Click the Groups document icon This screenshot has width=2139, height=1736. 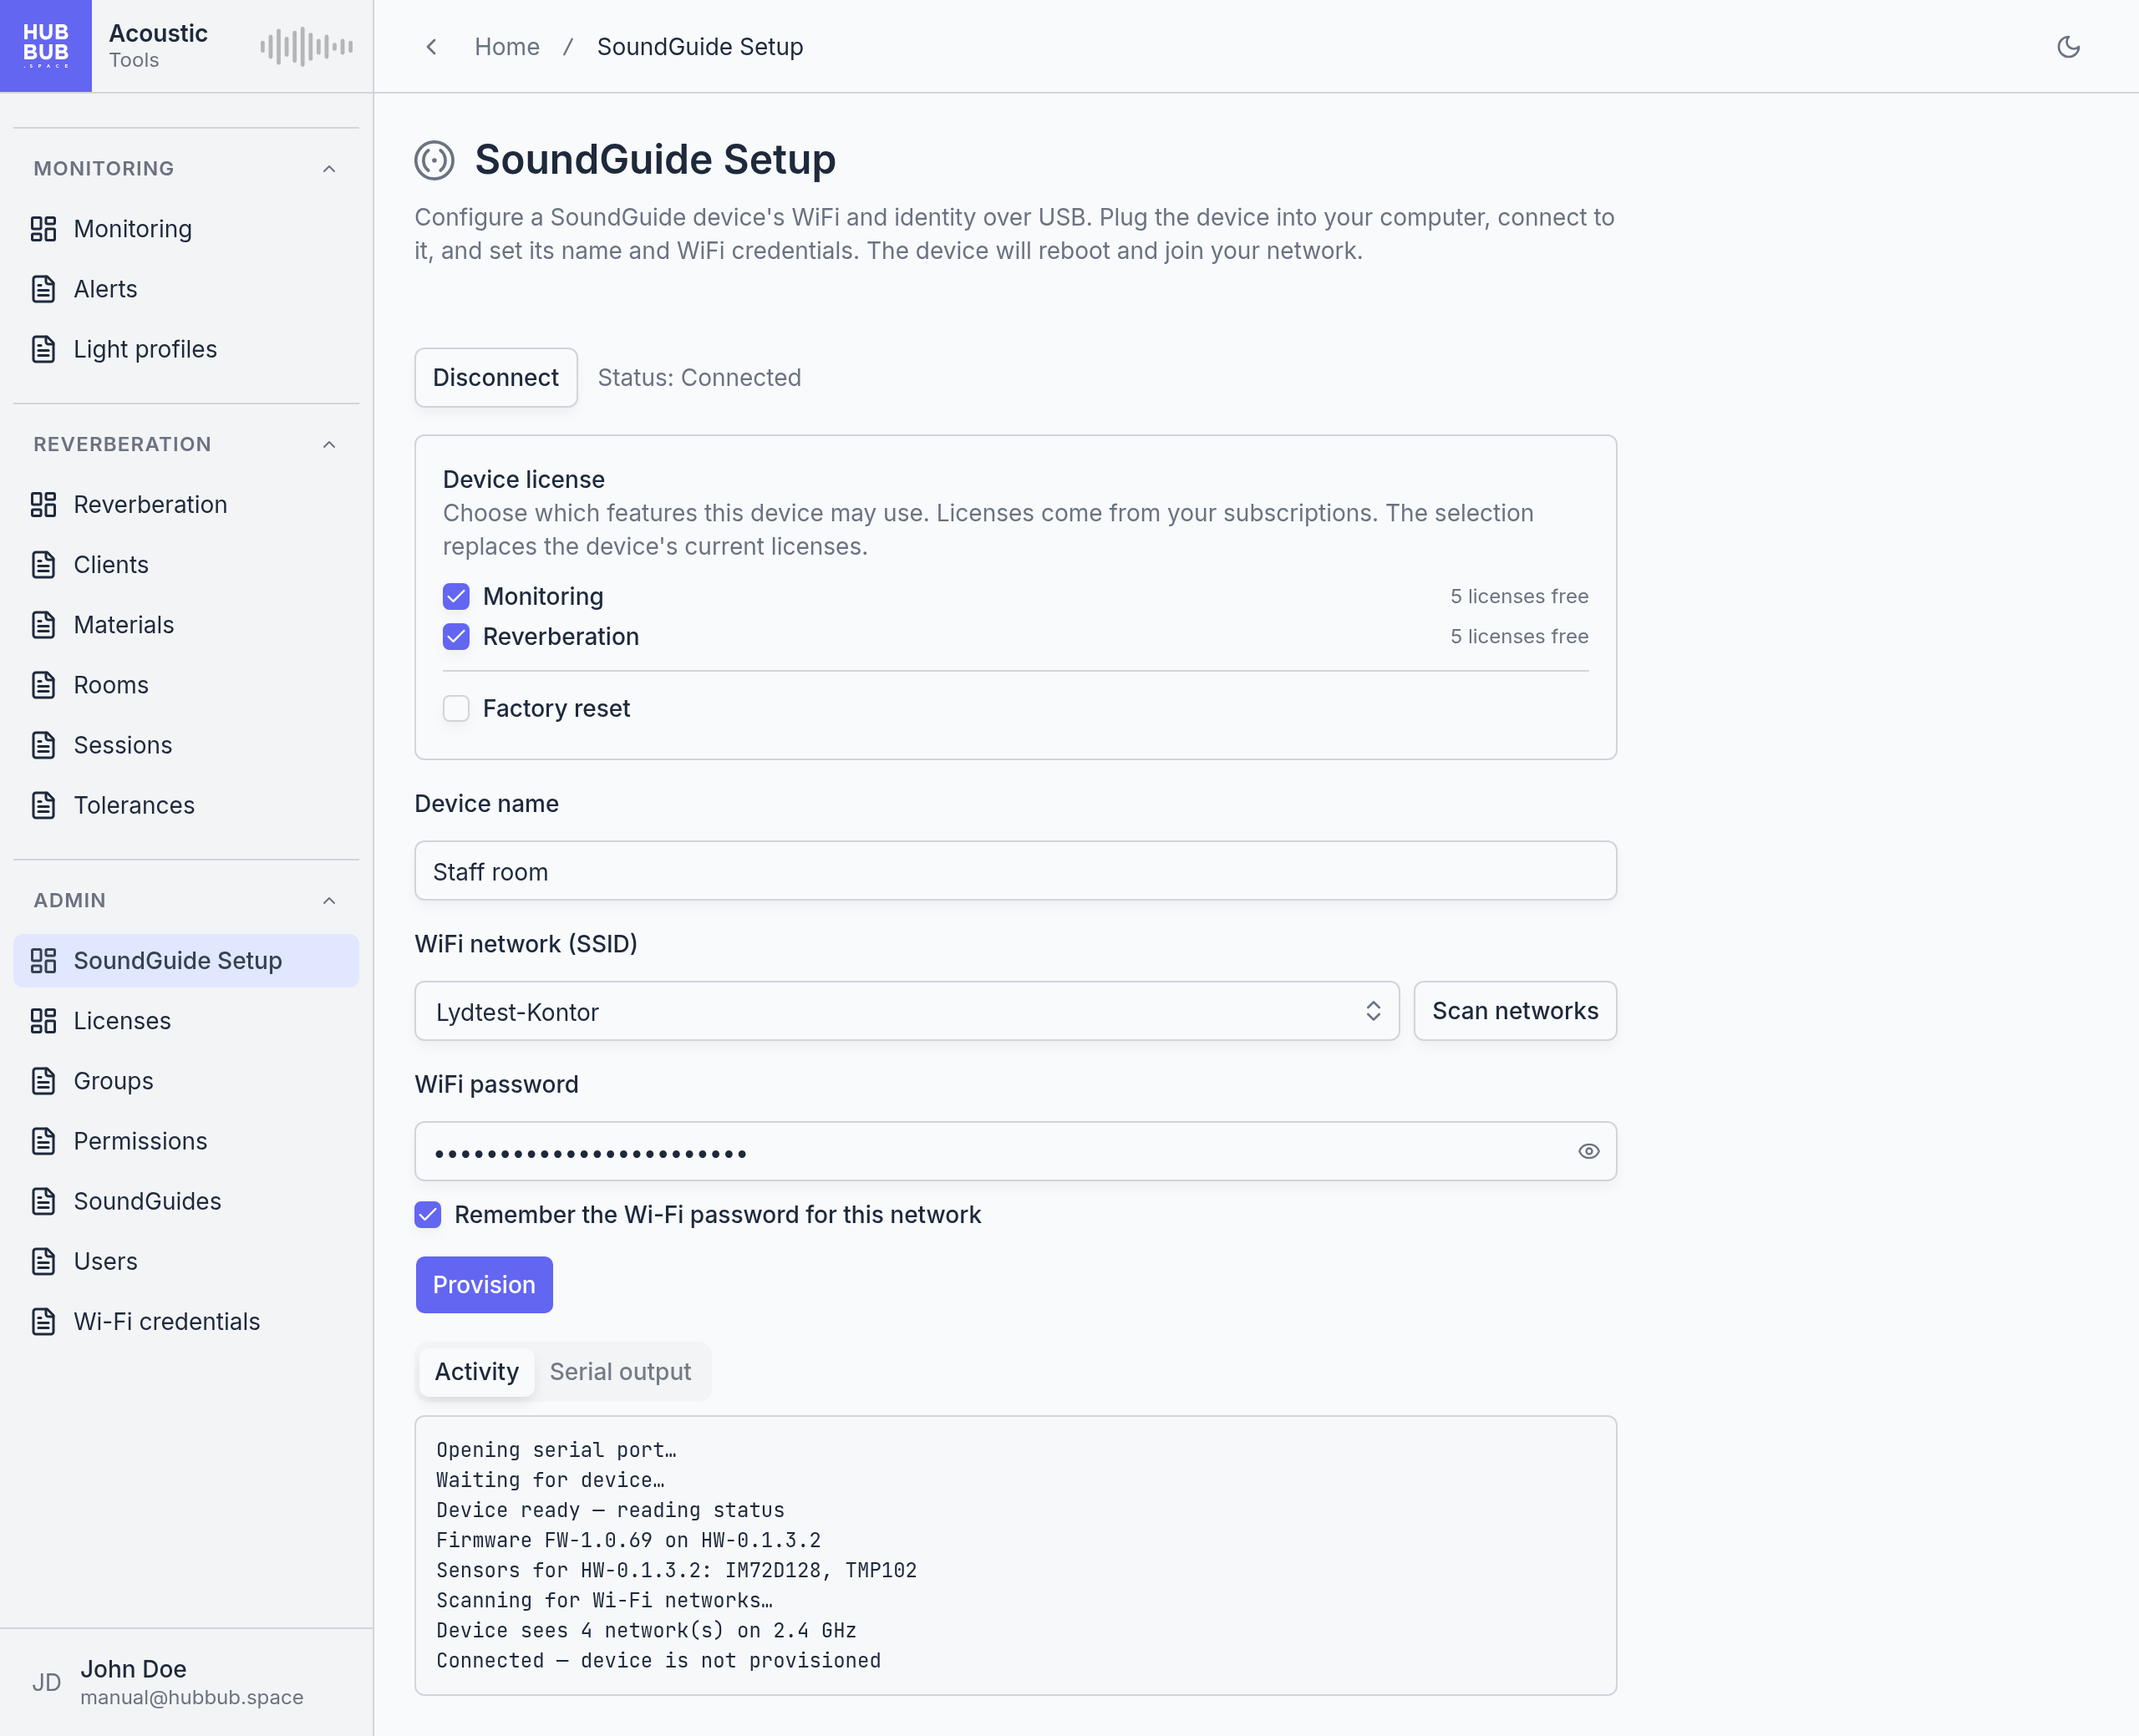(43, 1081)
